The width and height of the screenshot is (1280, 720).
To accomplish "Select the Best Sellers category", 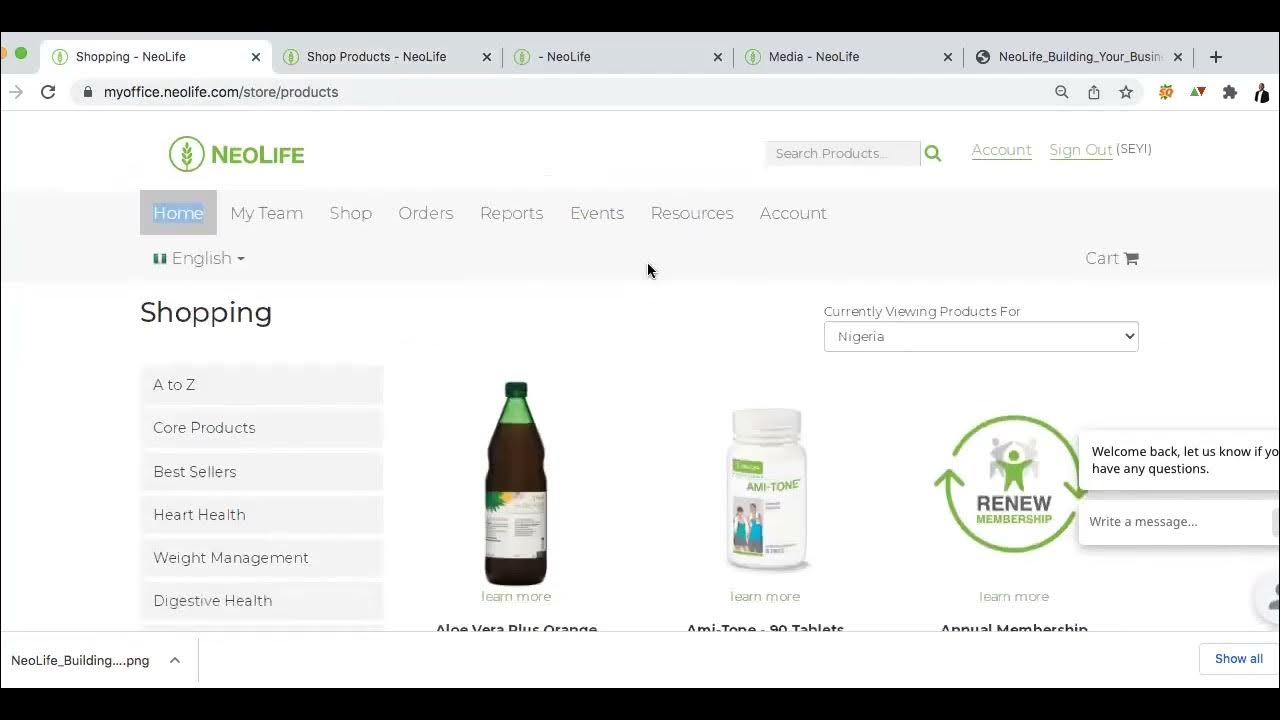I will point(262,472).
